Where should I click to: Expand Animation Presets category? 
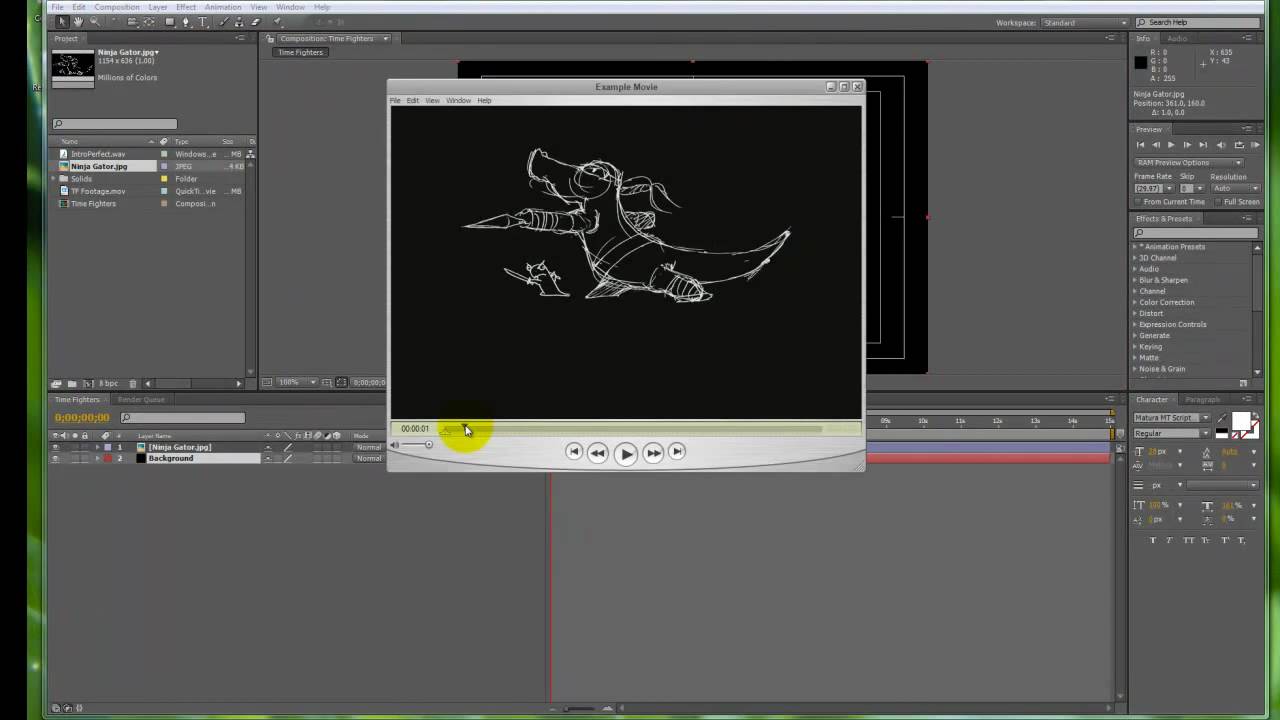[1135, 247]
